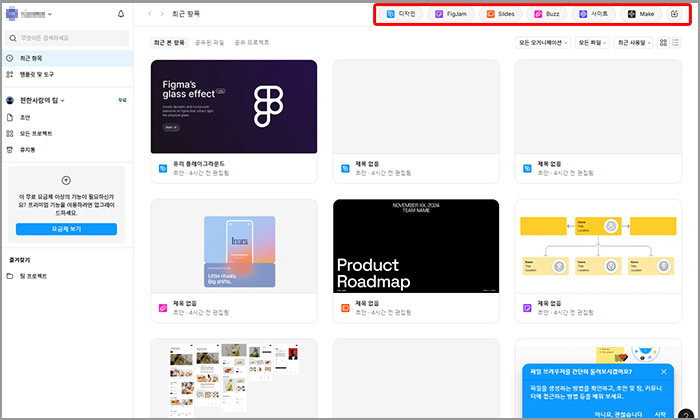This screenshot has width=700, height=420.
Task: Close the blue file browser tour popup
Action: click(x=664, y=371)
